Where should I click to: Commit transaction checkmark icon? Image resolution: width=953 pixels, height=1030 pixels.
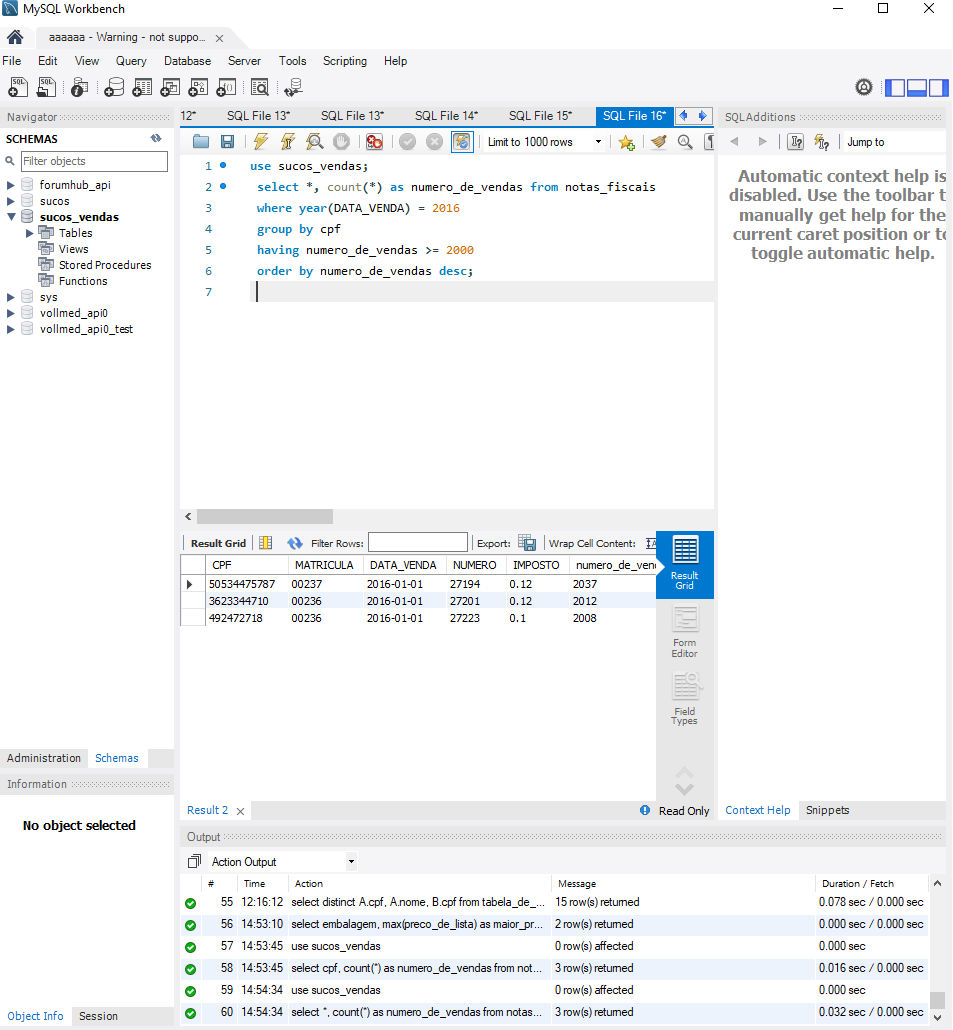(408, 141)
